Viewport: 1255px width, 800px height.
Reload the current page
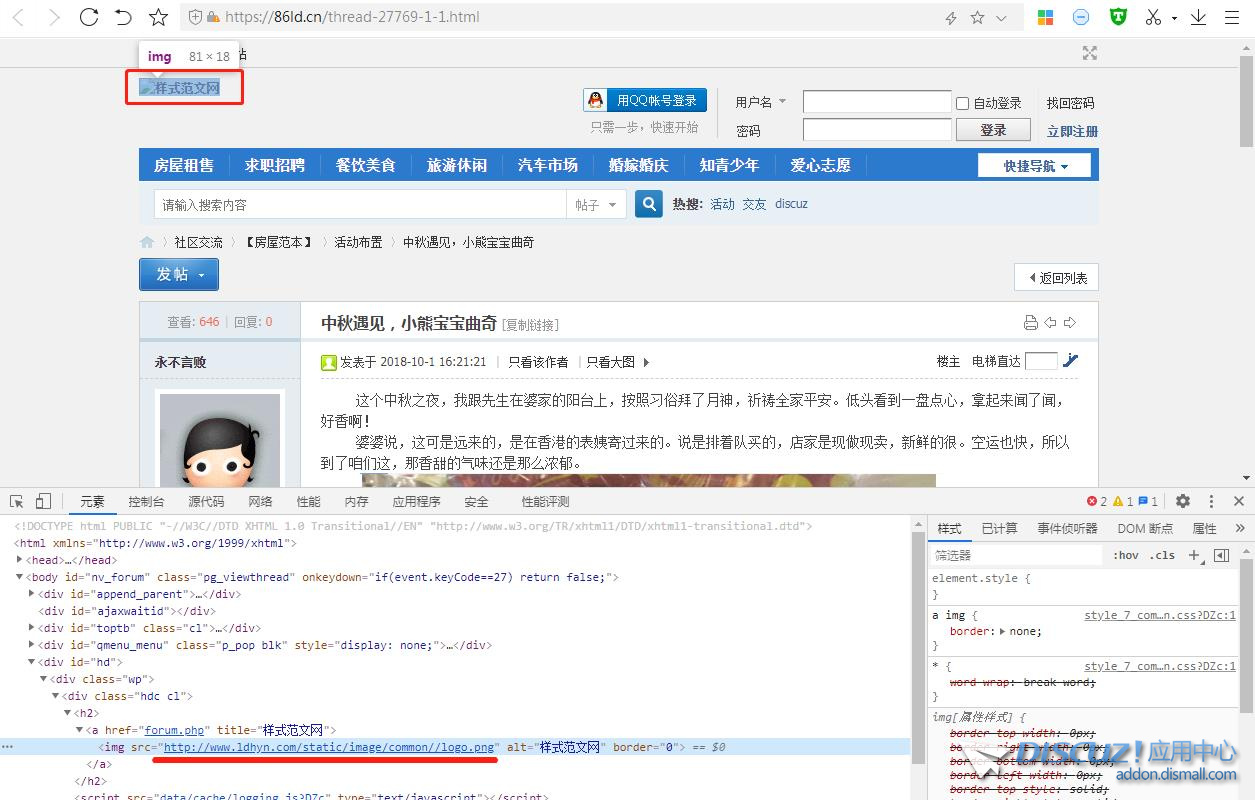coord(89,17)
